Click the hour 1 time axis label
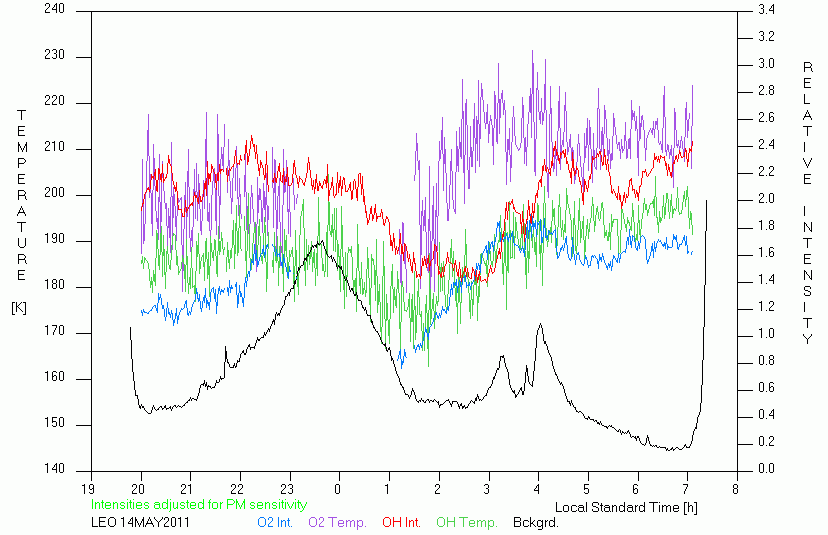The width and height of the screenshot is (828, 535). (x=387, y=489)
